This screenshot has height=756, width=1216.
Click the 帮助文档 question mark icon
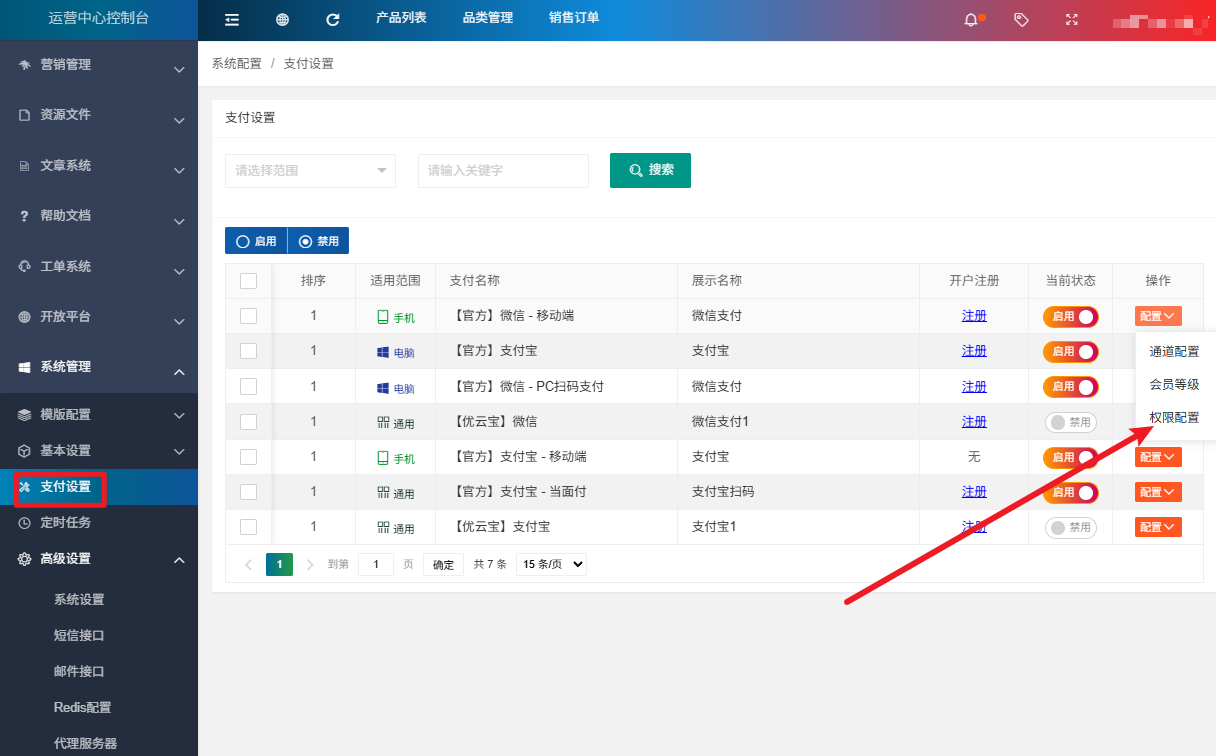pos(24,216)
